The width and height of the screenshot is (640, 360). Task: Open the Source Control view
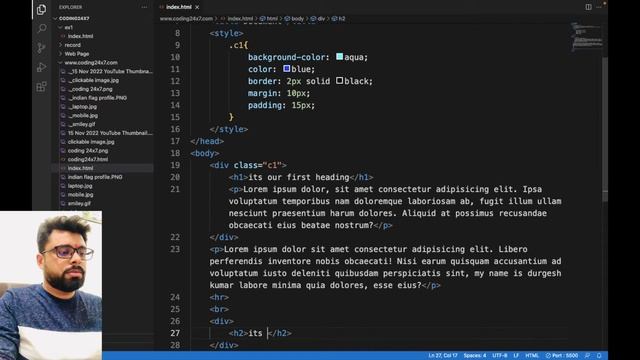[41, 48]
